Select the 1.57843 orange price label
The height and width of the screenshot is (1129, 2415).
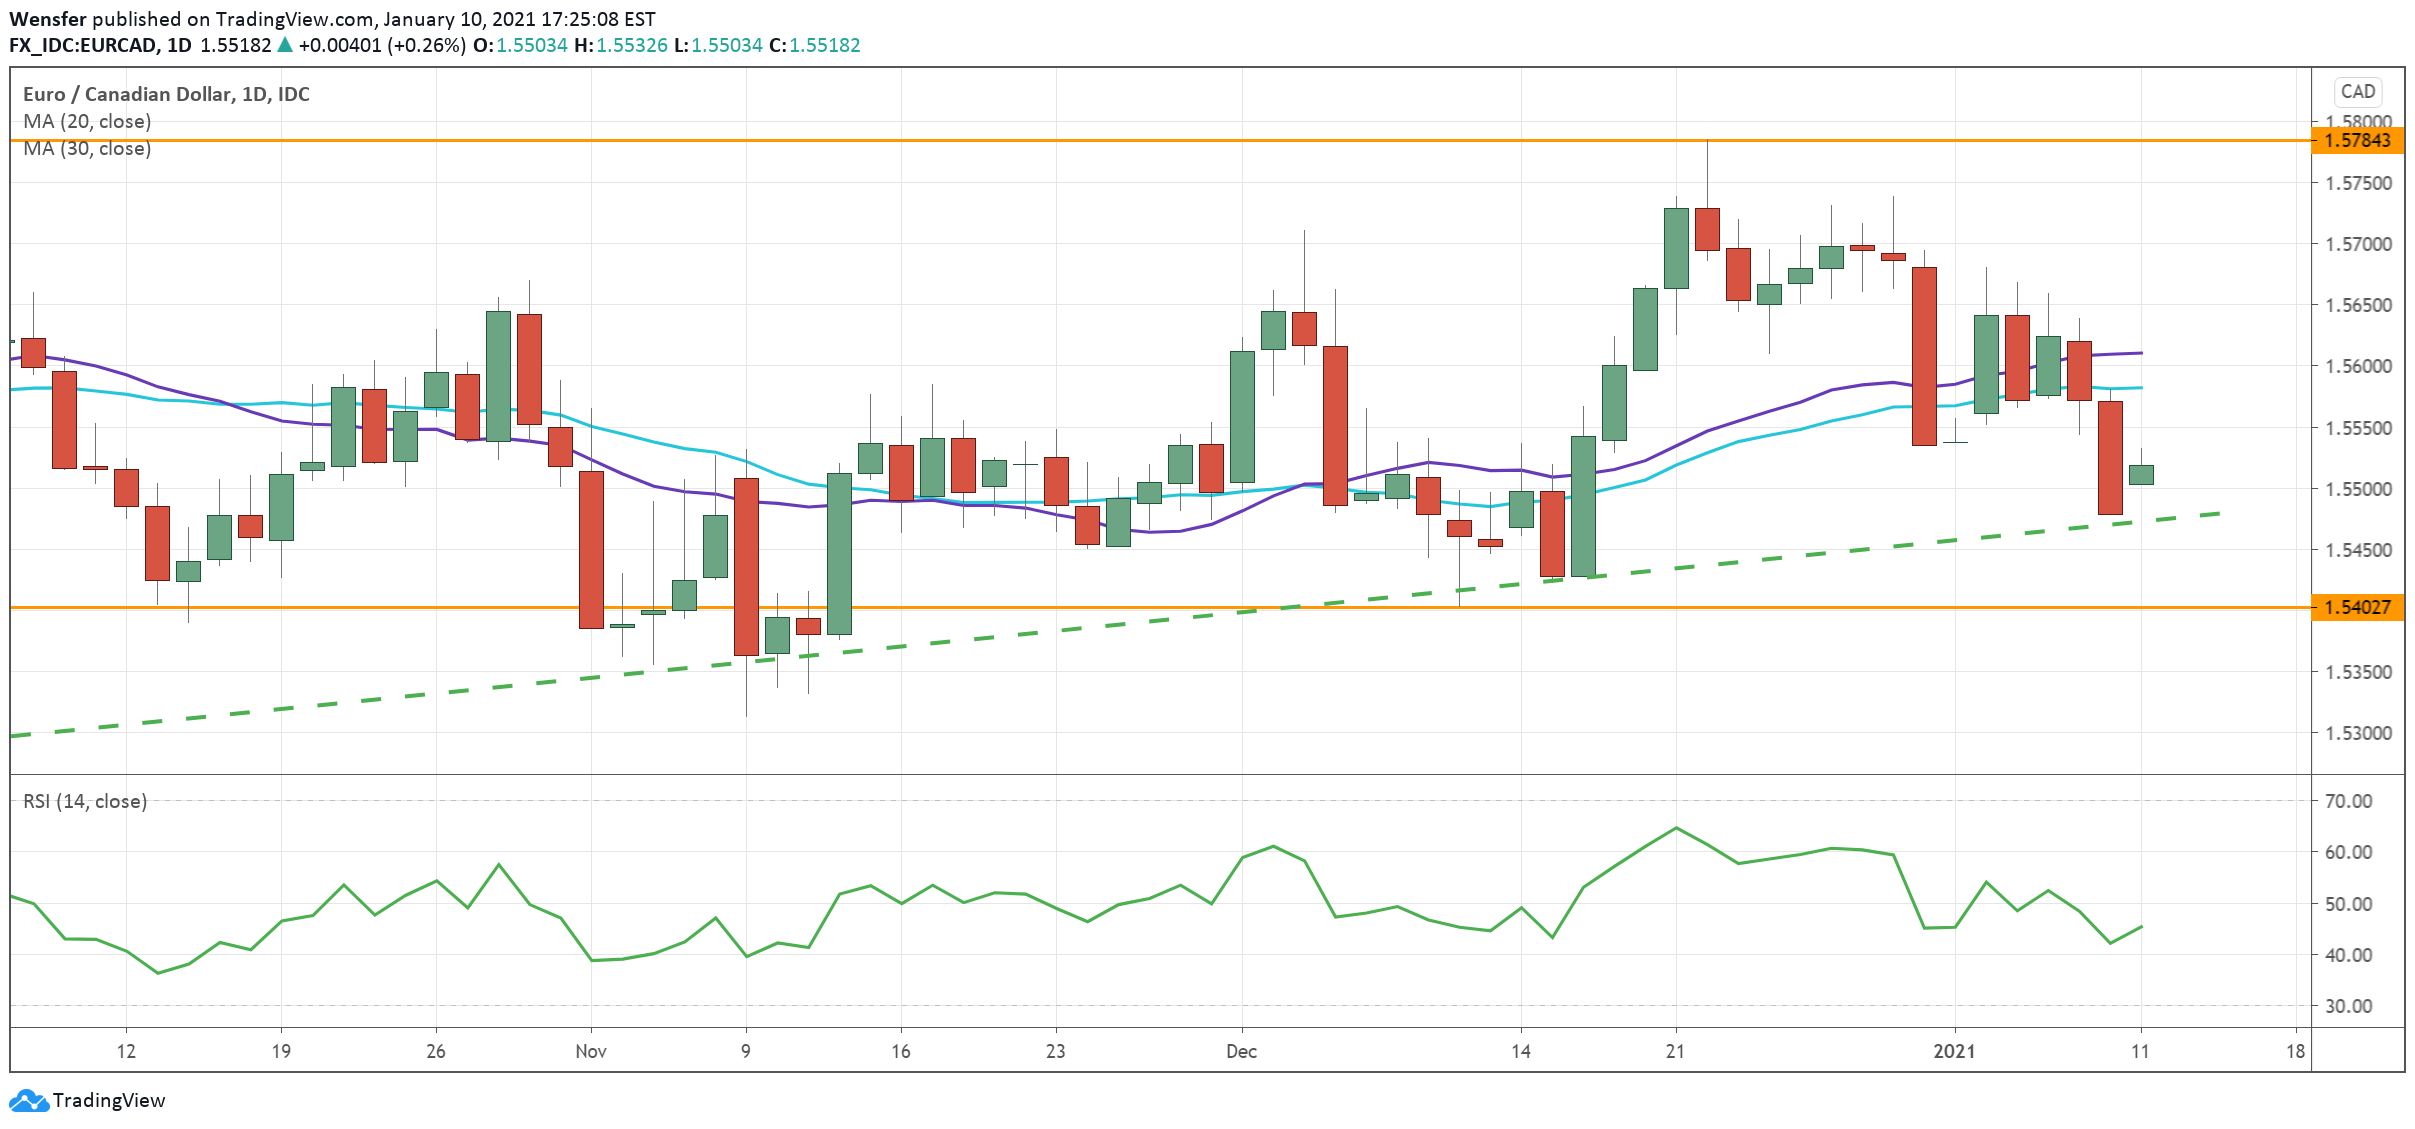click(2357, 141)
